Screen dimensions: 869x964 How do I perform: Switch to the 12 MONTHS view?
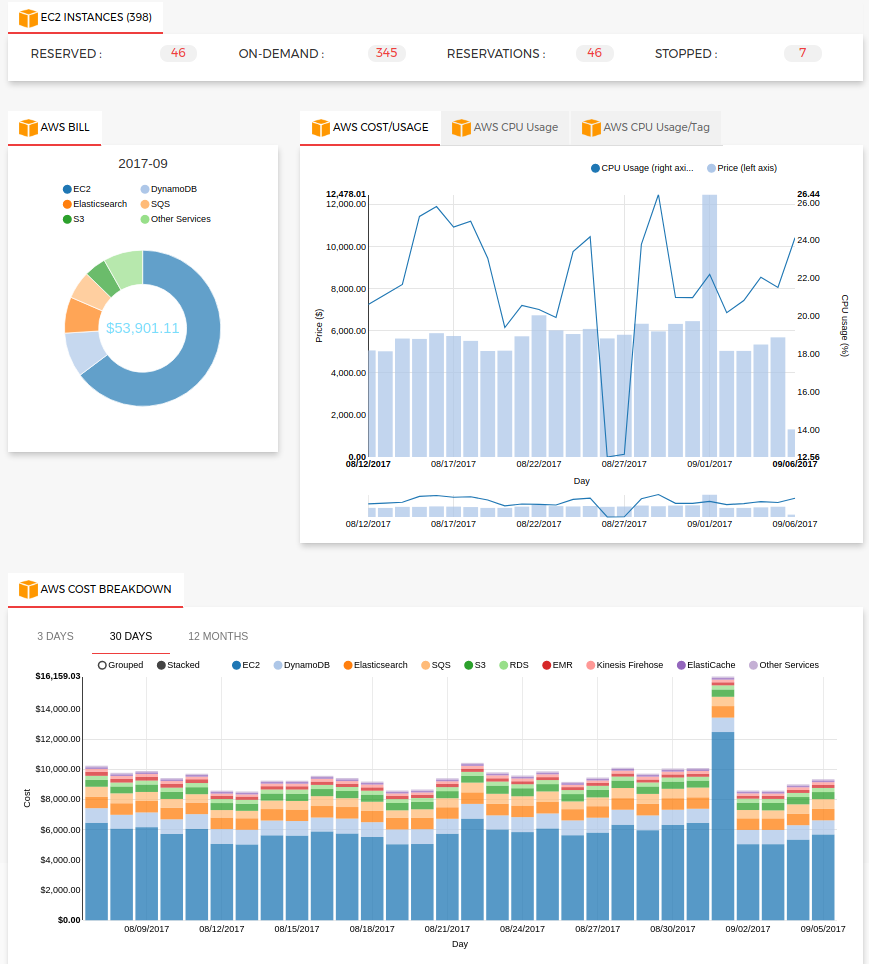click(x=218, y=636)
